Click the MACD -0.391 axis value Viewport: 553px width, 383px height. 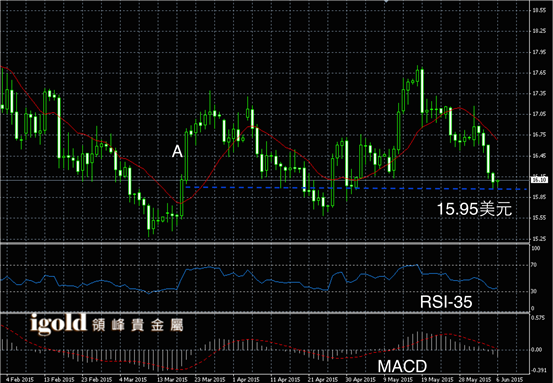click(x=538, y=370)
